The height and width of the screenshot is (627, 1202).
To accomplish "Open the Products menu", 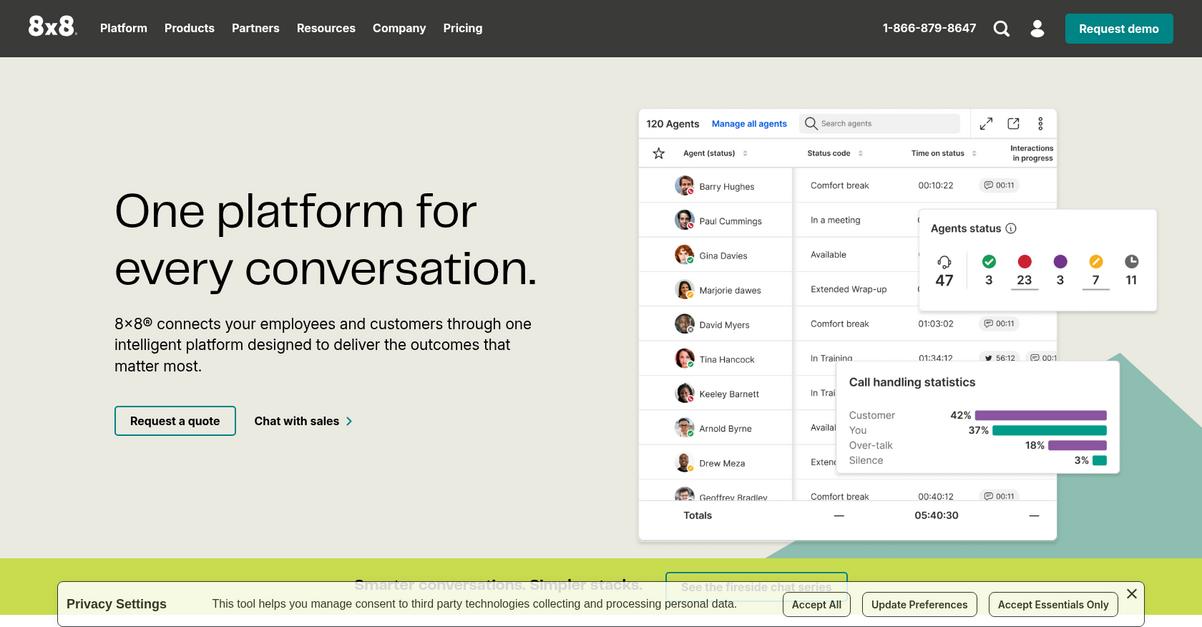I will coord(189,28).
